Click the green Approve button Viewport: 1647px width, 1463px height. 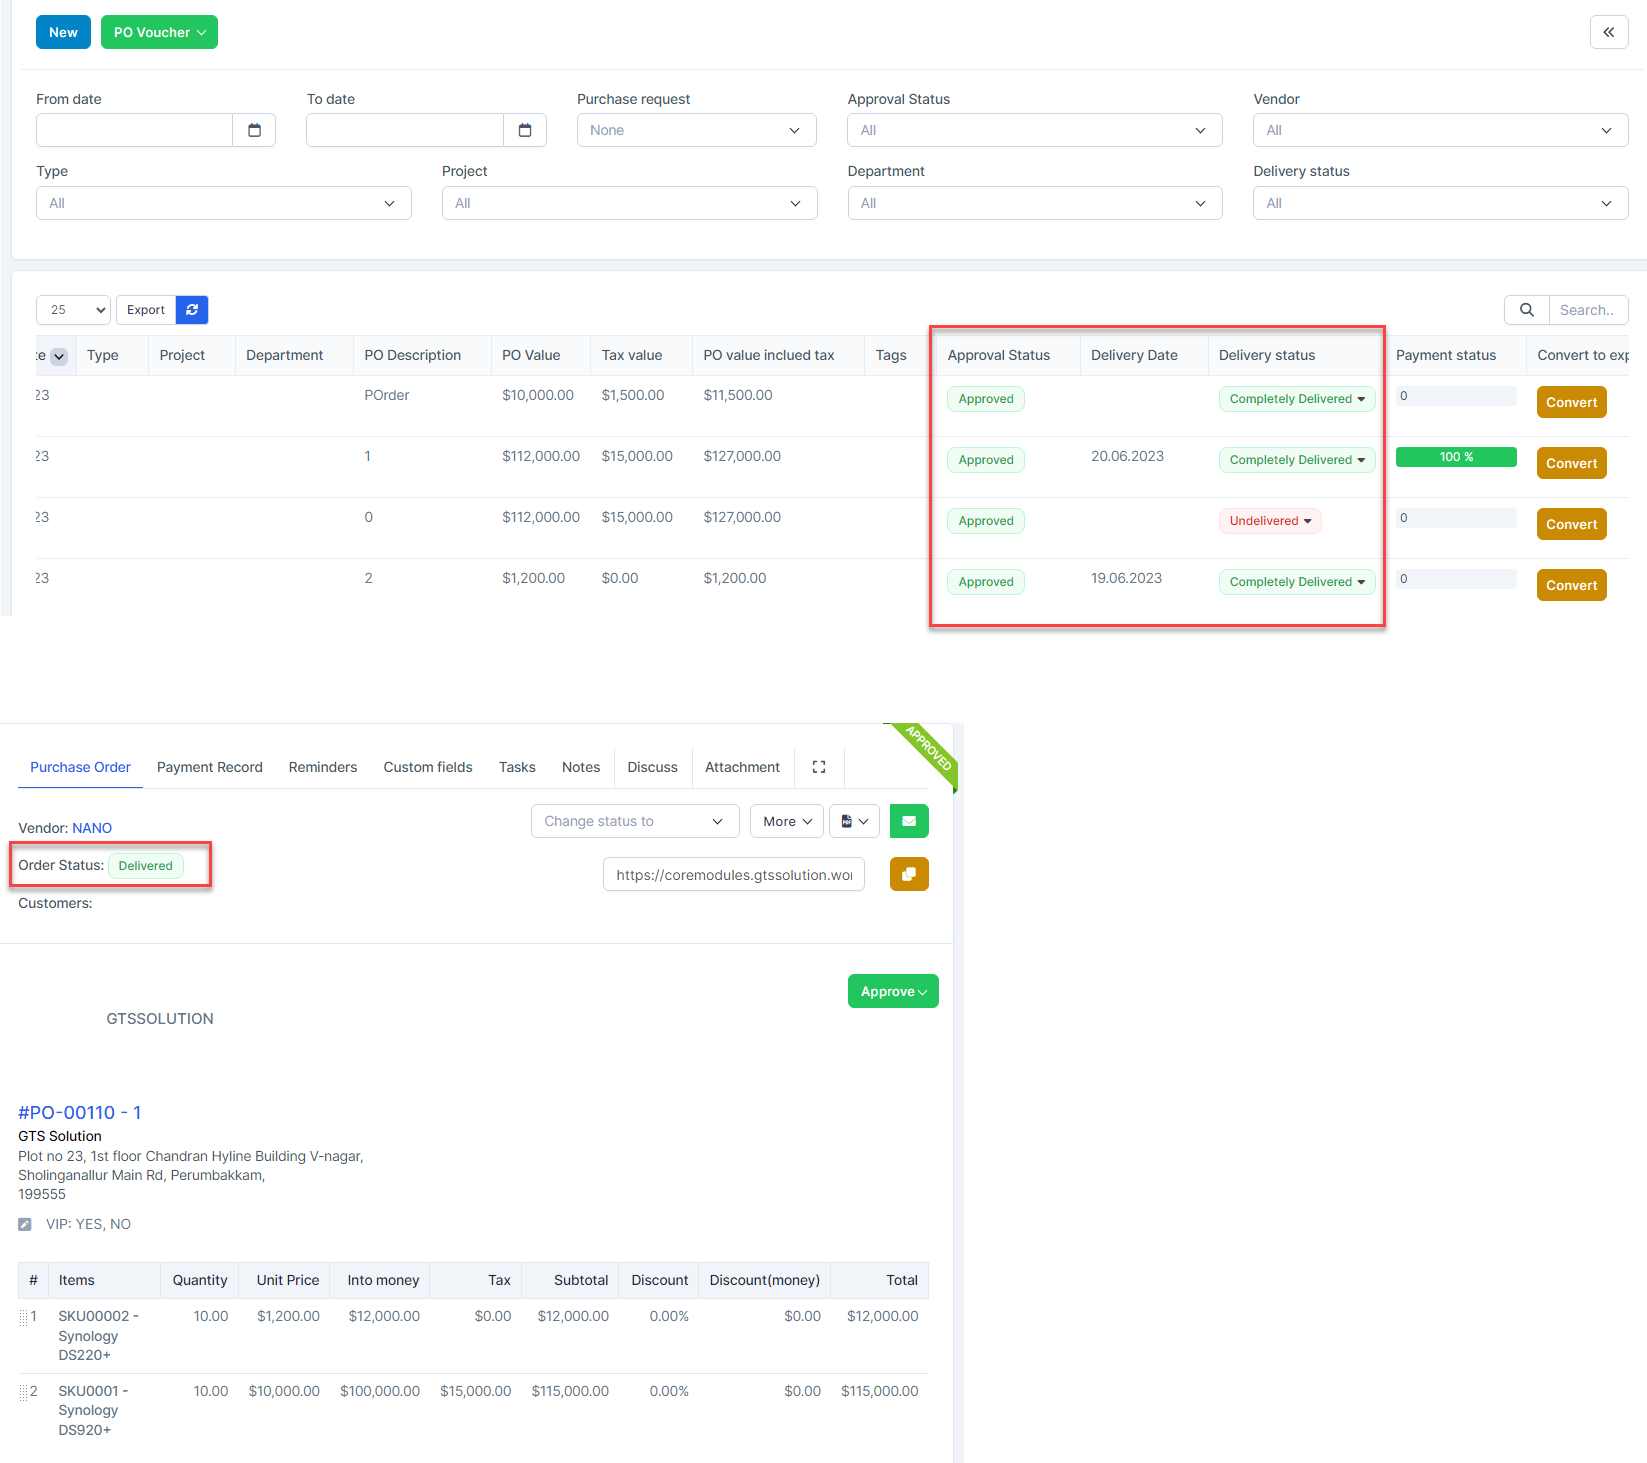[893, 991]
